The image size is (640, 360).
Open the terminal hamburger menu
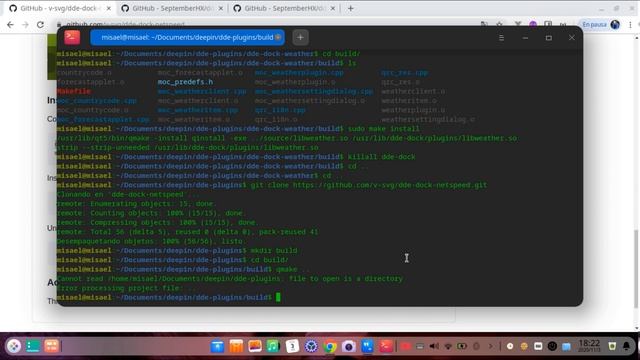point(501,38)
